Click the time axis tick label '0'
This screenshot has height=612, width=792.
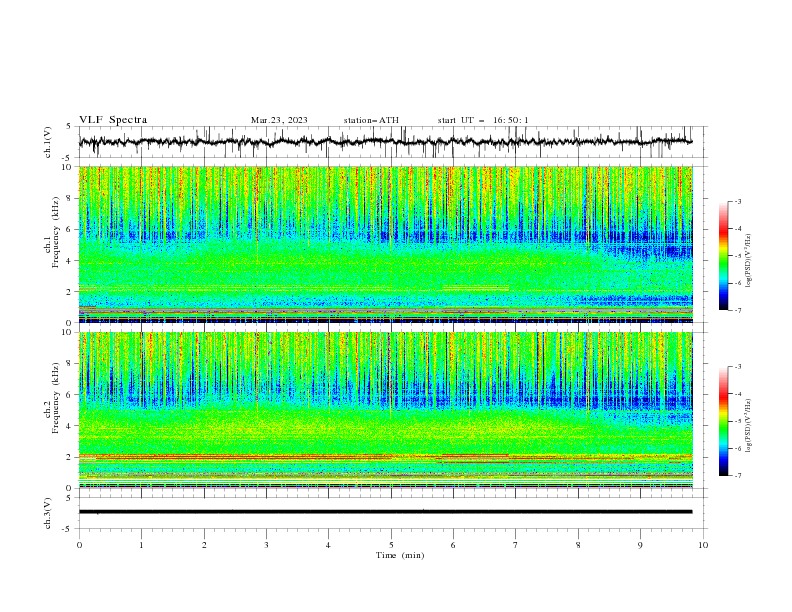click(x=79, y=545)
